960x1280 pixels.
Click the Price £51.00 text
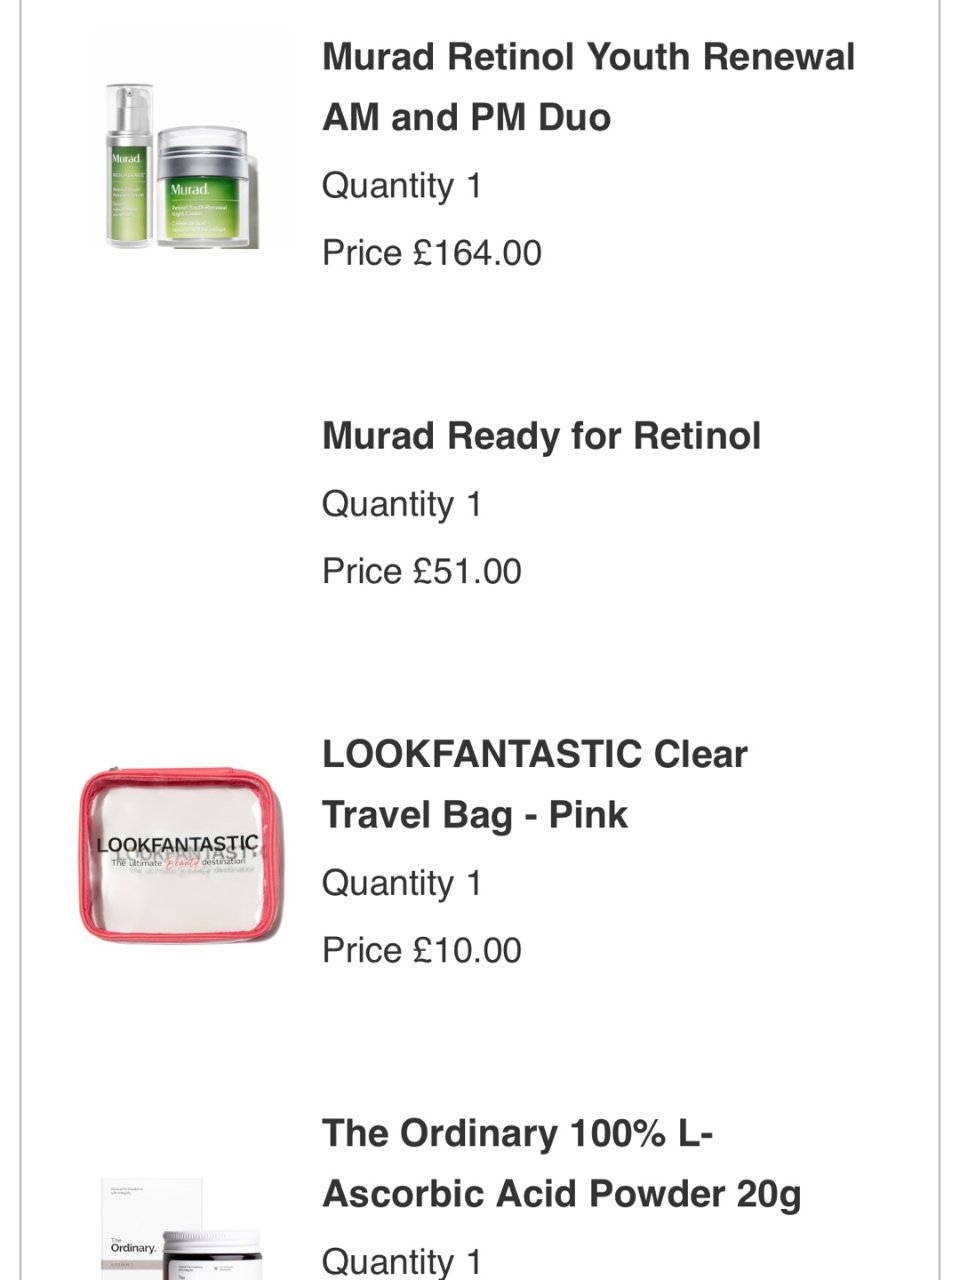coord(422,571)
